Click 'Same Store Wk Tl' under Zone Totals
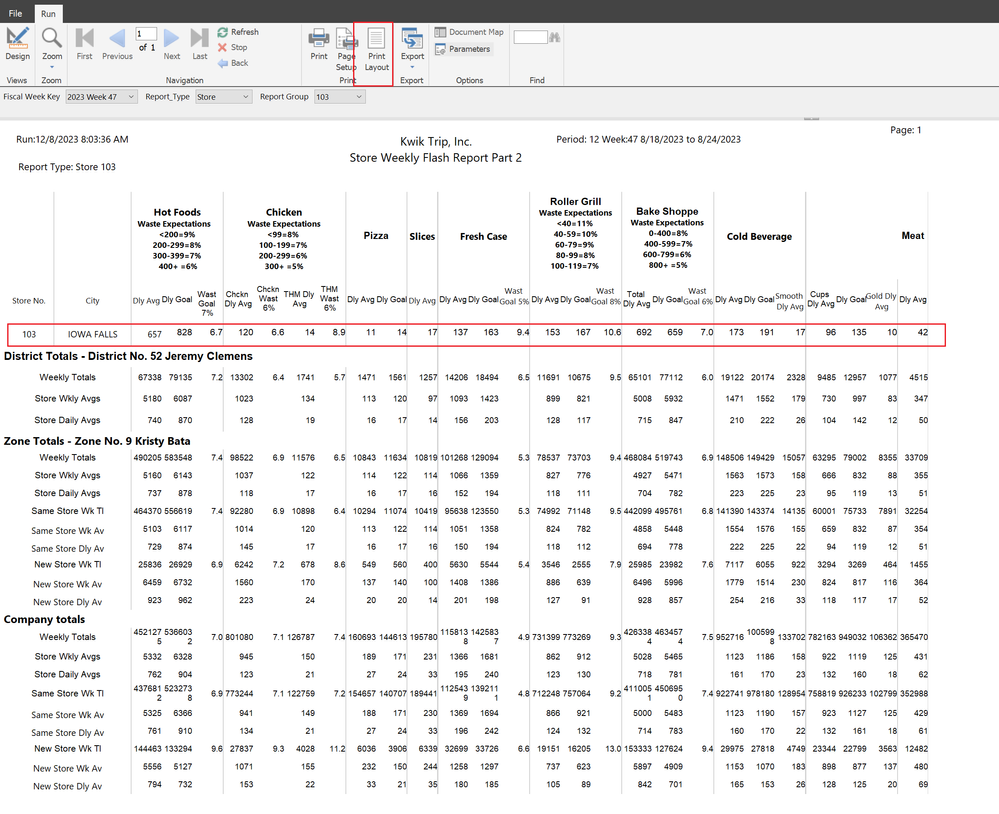This screenshot has width=999, height=814. [x=68, y=511]
